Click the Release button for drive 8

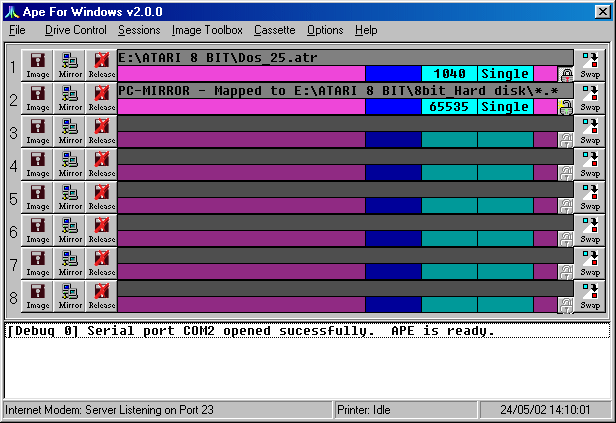(101, 296)
